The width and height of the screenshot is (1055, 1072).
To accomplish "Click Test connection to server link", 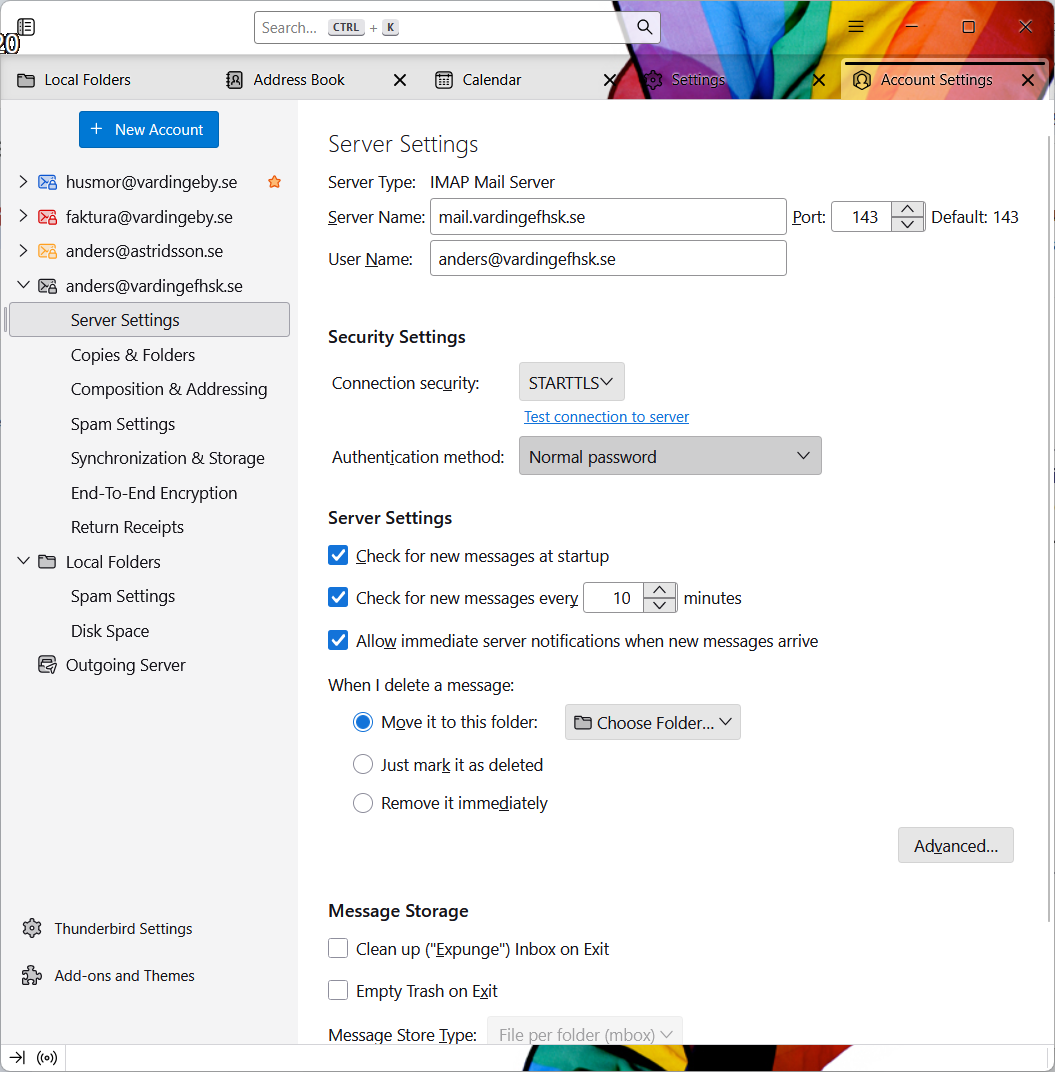I will pyautogui.click(x=606, y=416).
